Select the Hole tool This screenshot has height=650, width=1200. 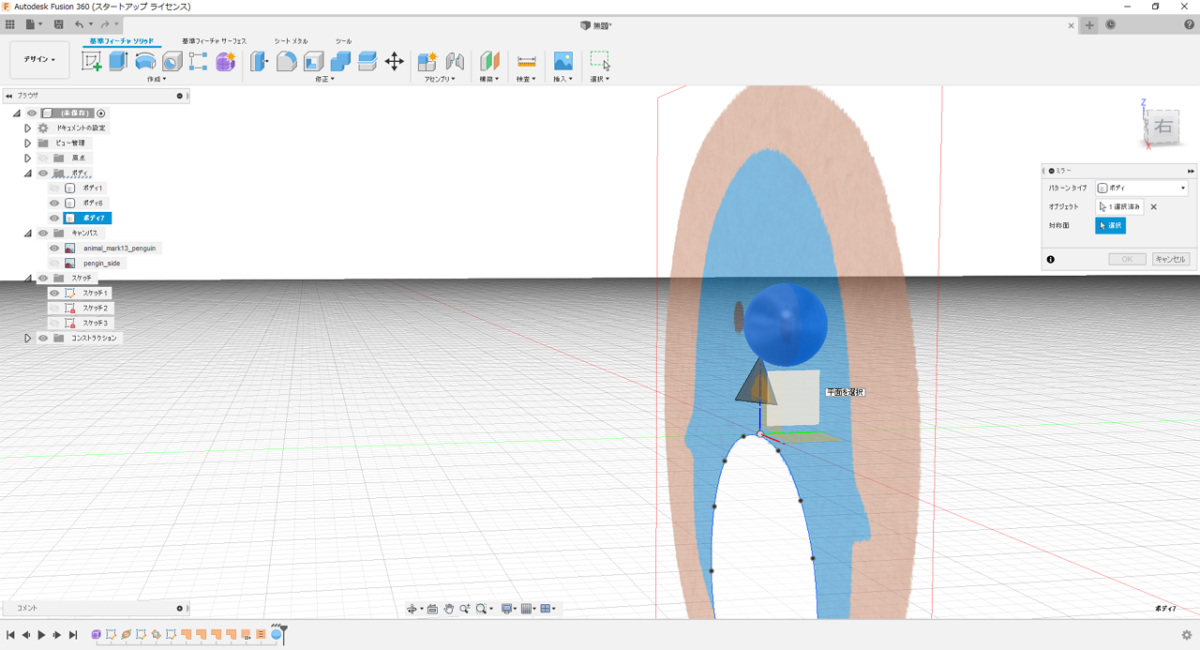coord(172,61)
